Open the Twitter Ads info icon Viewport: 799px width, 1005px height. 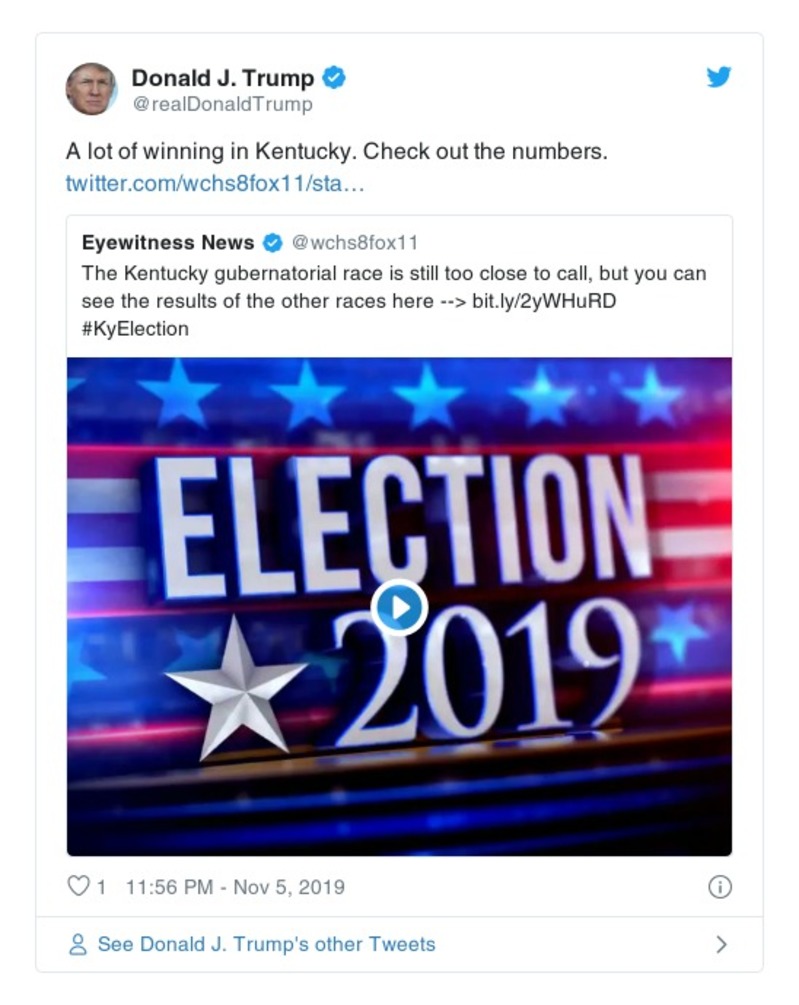719,887
